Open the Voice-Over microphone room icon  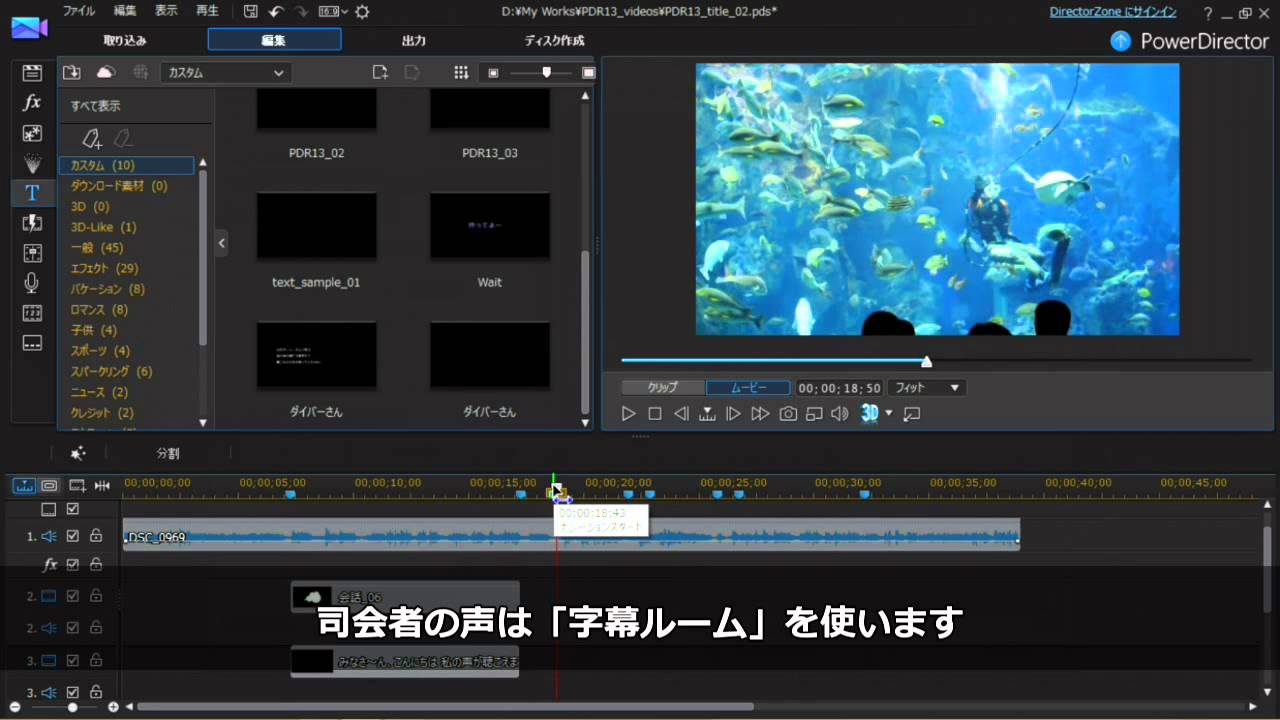[32, 283]
